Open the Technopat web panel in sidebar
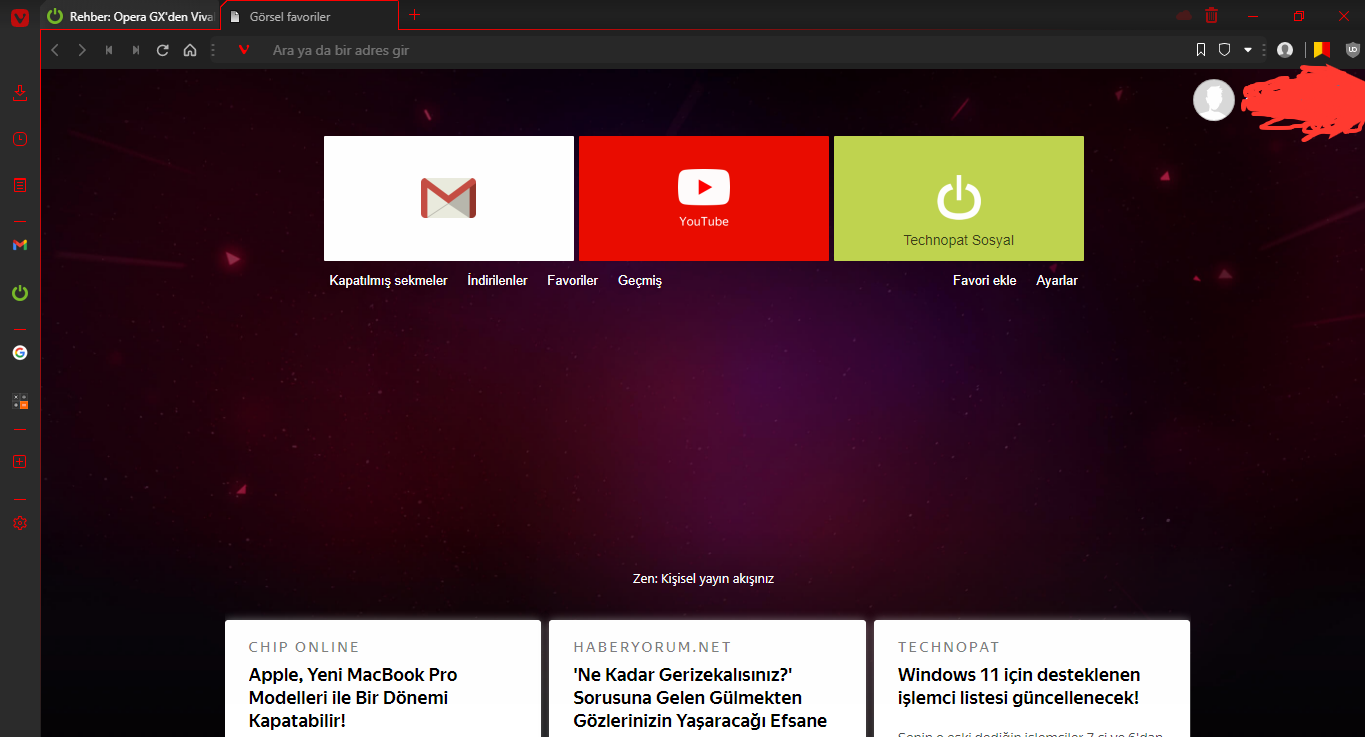1365x737 pixels. 20,293
